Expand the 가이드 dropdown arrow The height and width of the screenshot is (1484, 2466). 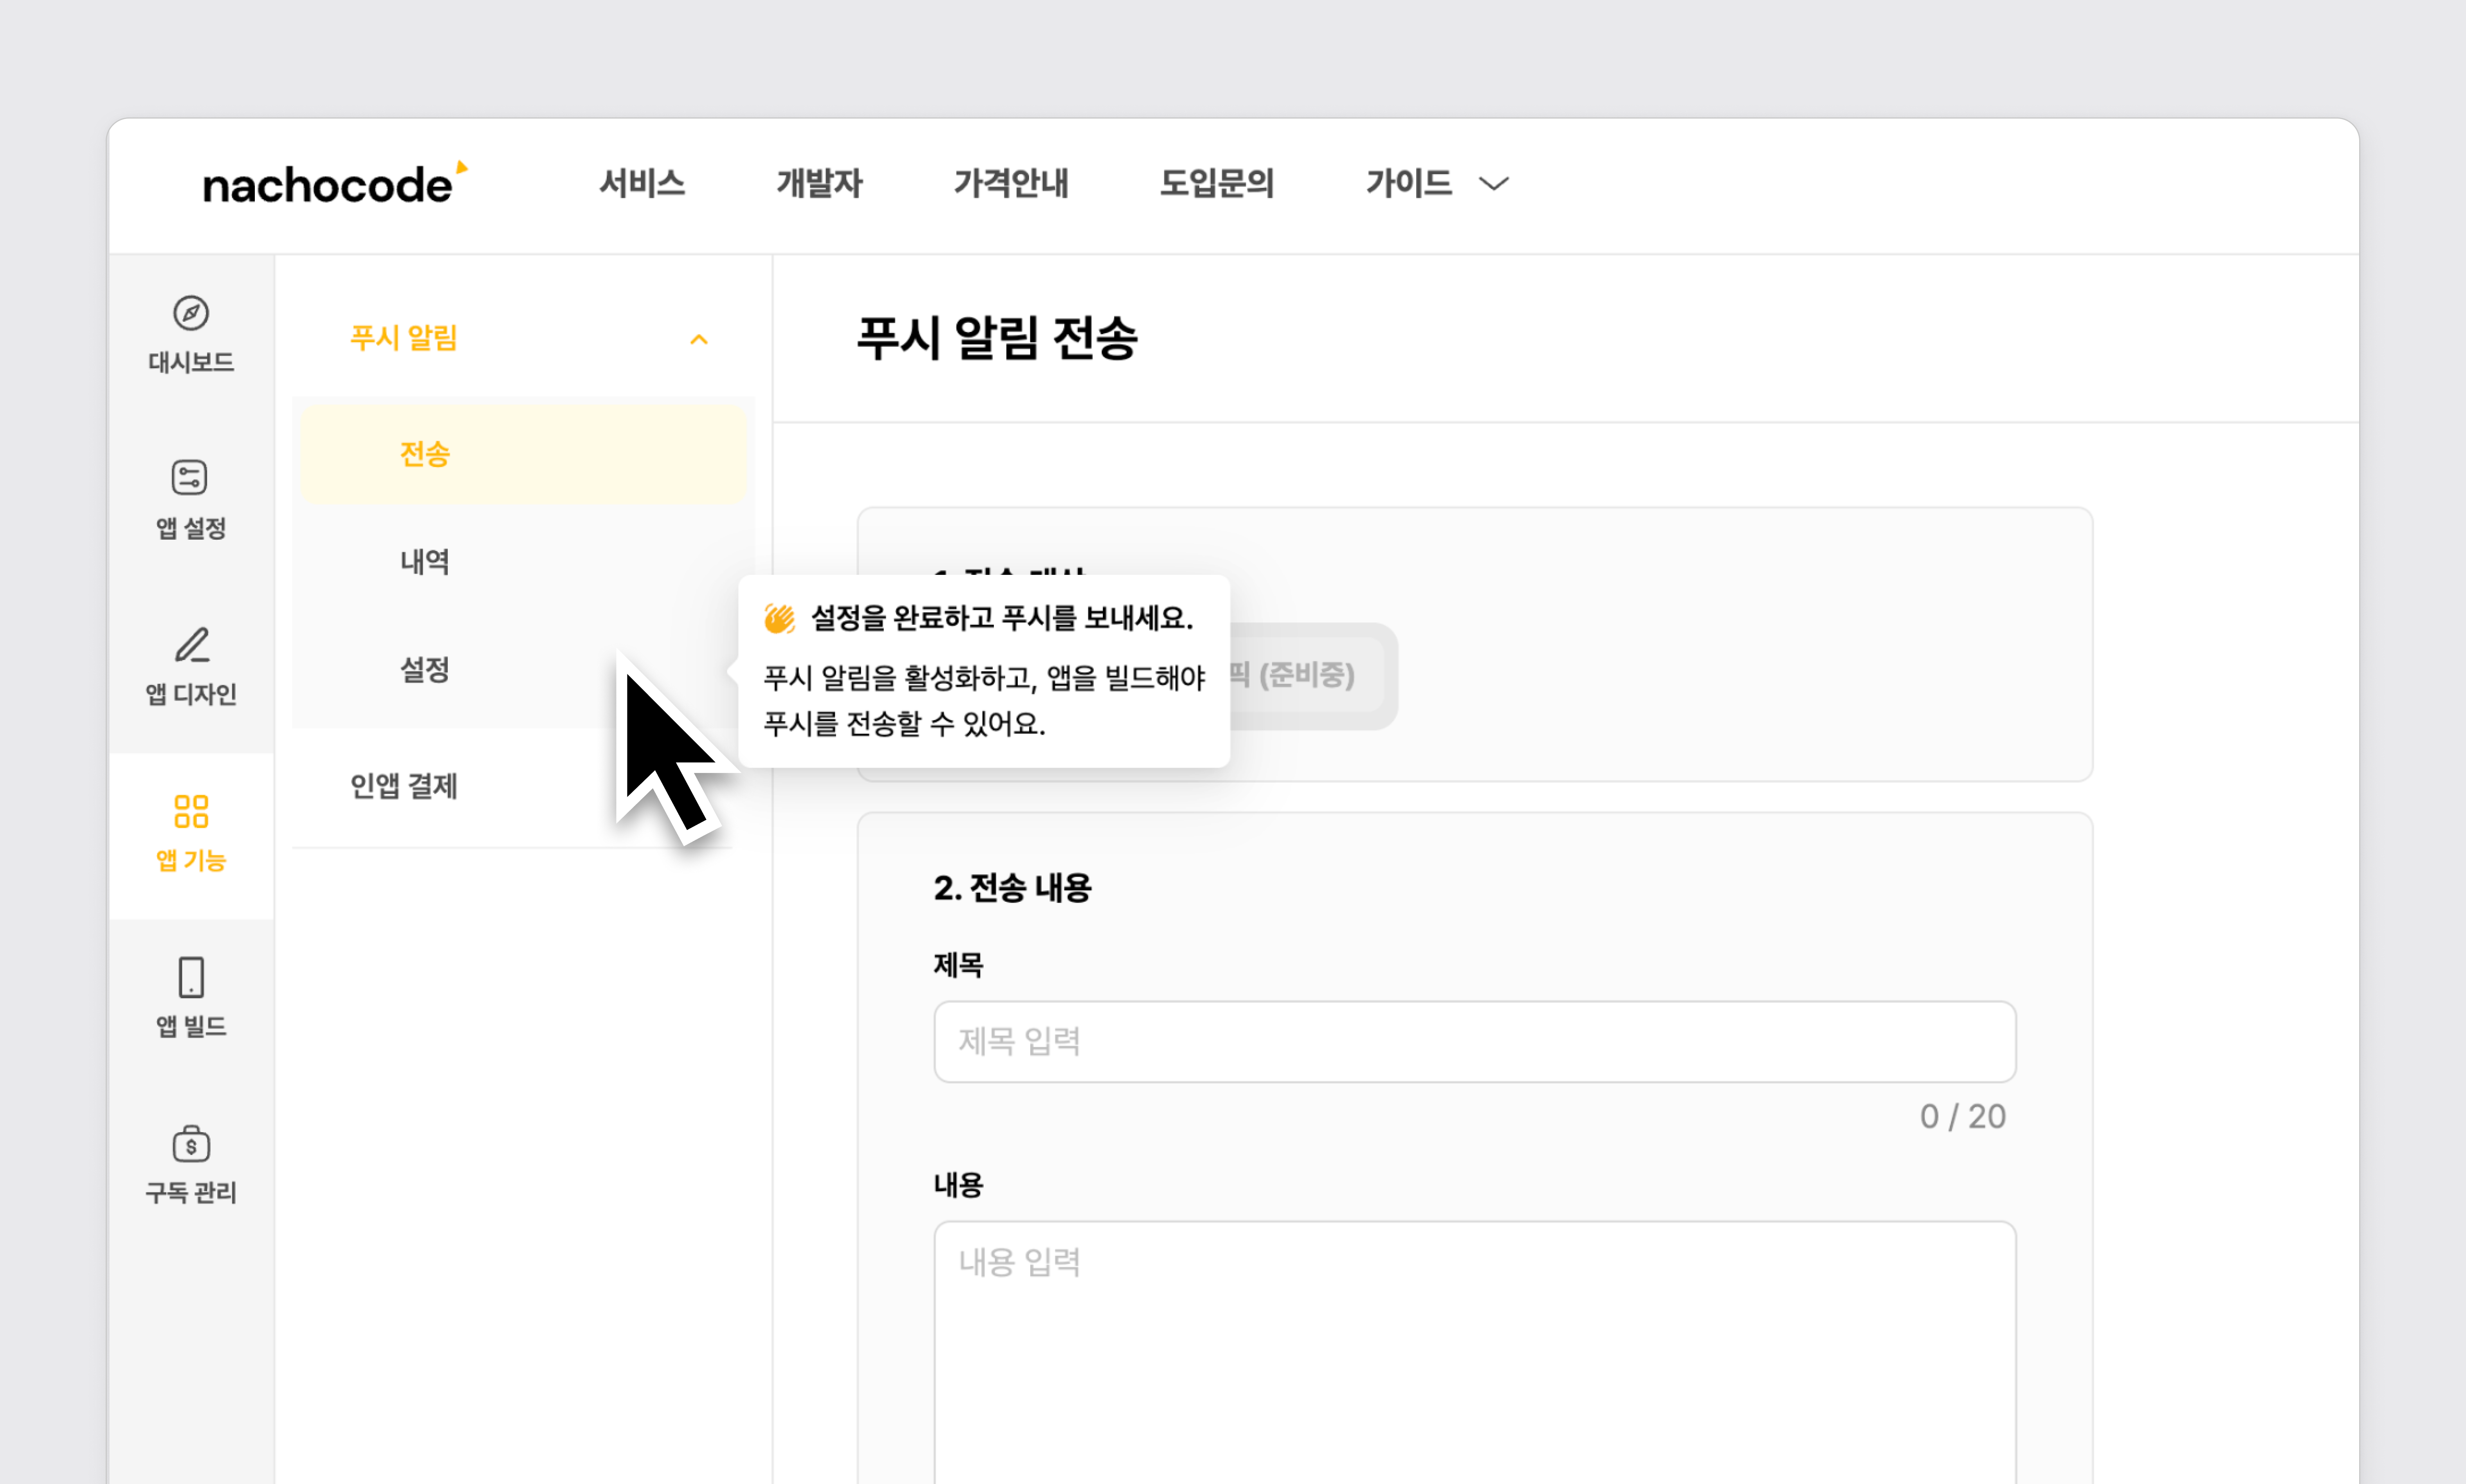(1494, 184)
